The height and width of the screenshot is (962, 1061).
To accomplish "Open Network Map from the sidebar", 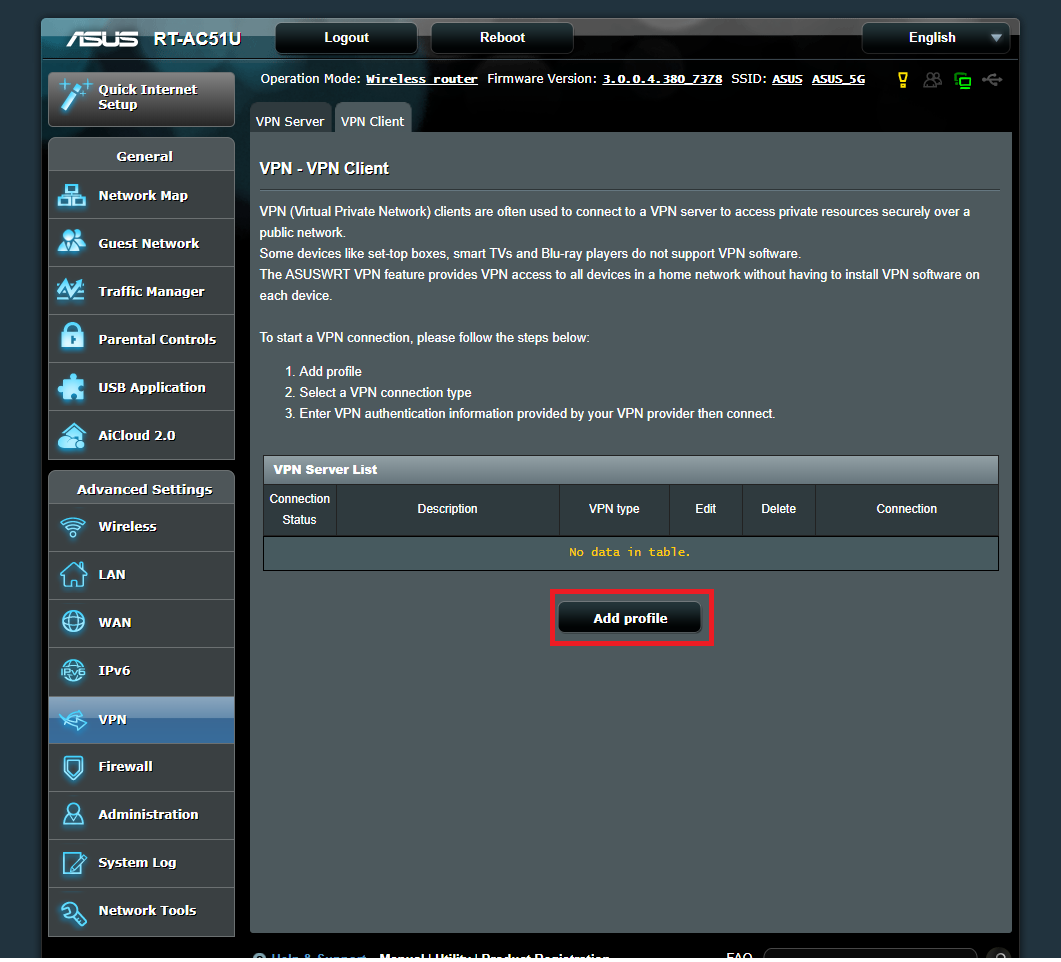I will (x=142, y=196).
